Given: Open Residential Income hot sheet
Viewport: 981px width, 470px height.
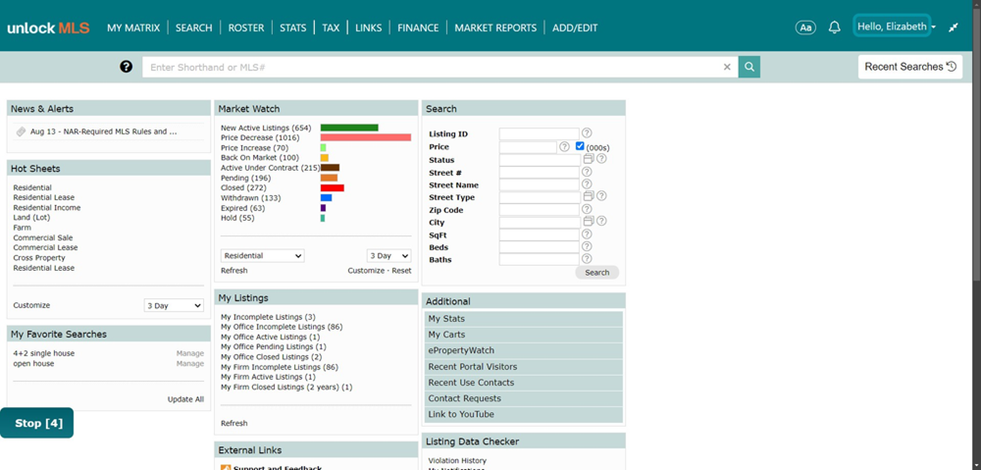Looking at the screenshot, I should [47, 208].
